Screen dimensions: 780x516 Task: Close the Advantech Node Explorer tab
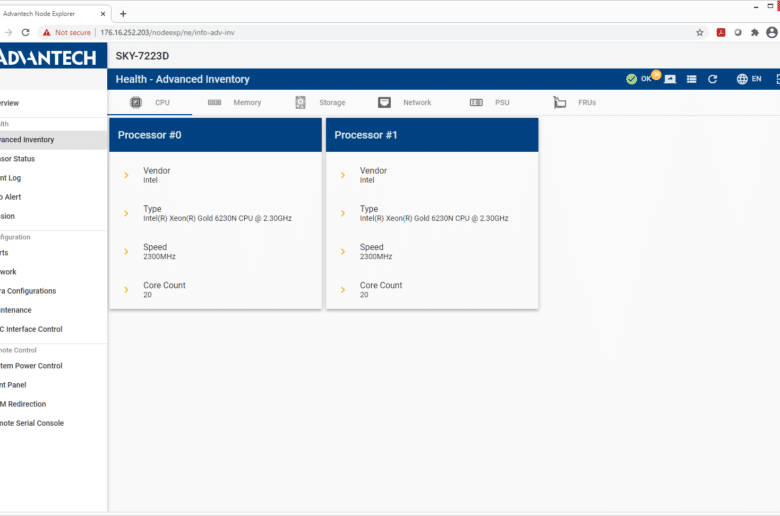point(103,14)
